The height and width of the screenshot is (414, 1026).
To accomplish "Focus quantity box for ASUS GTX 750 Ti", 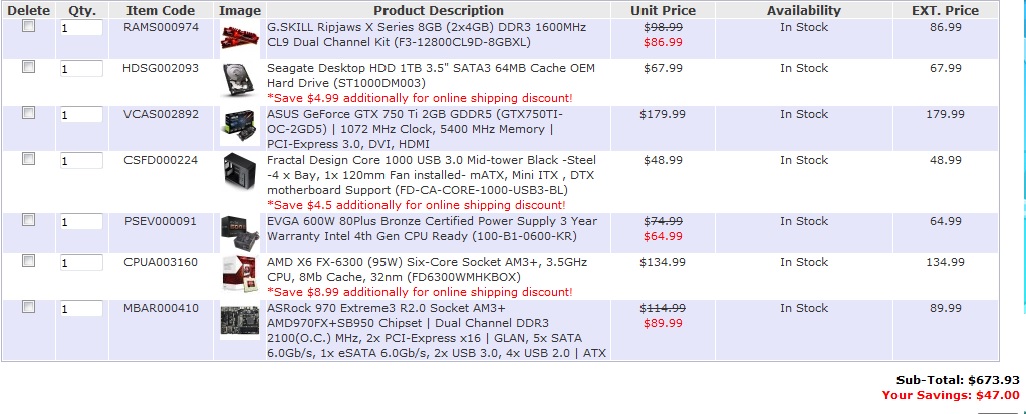I will (x=81, y=114).
